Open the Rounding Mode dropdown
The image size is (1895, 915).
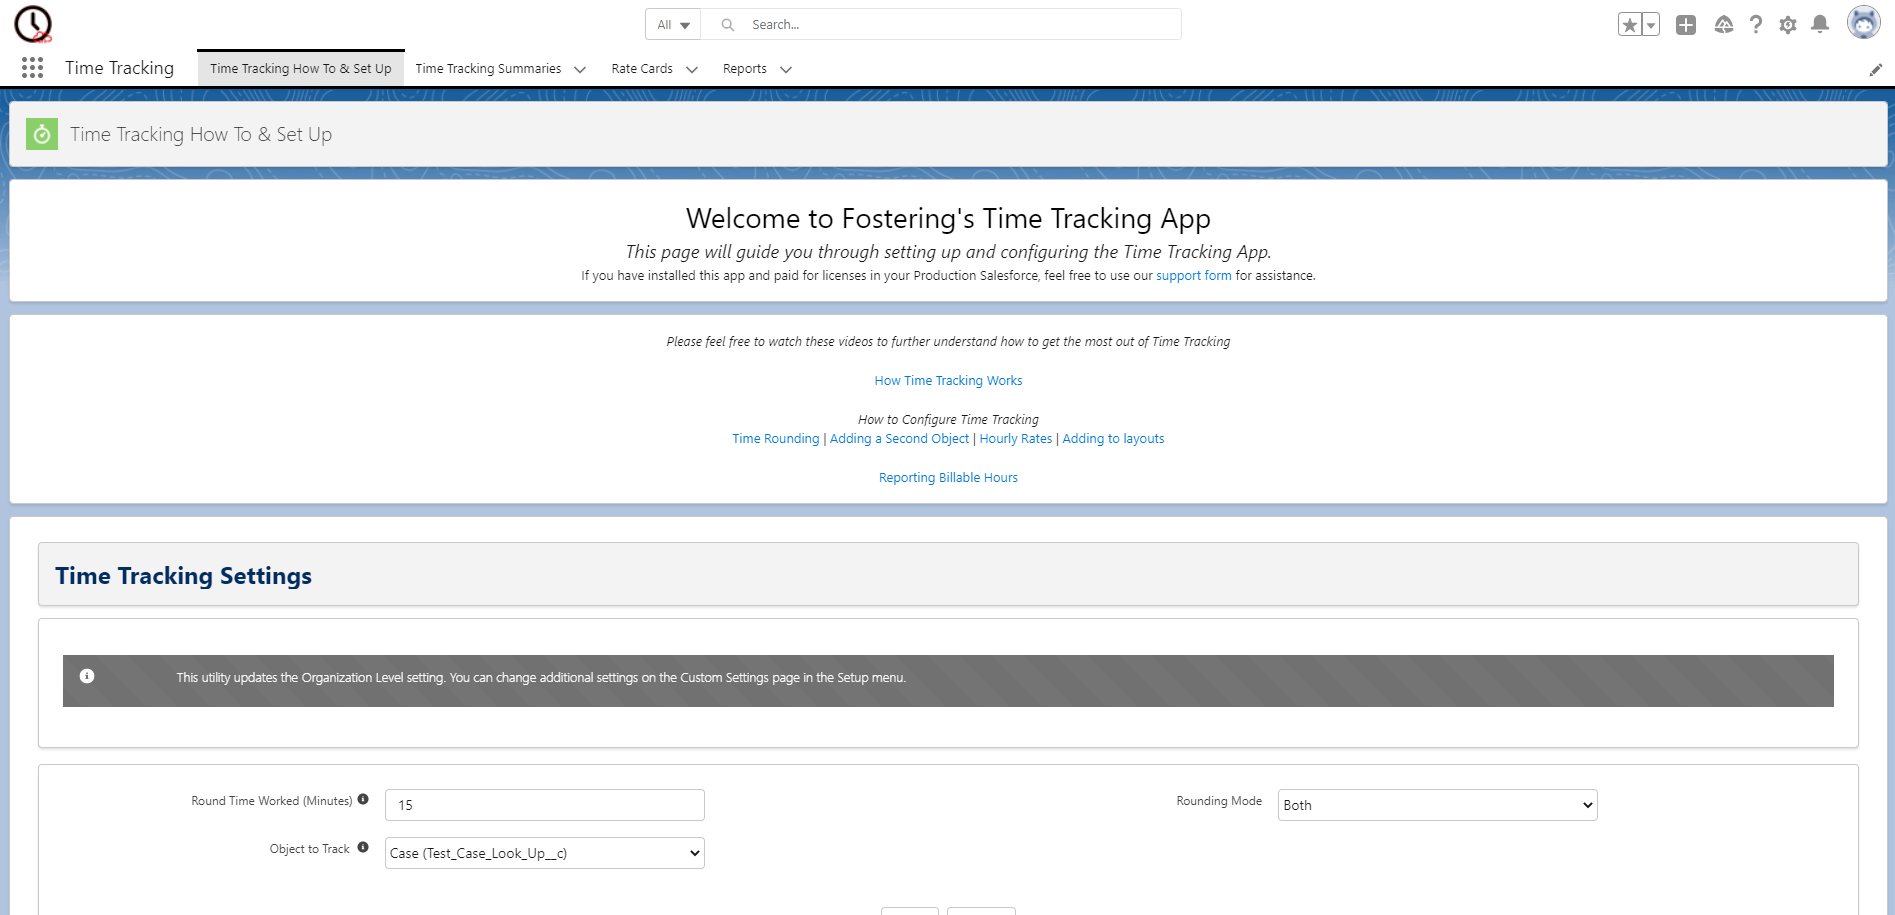[1436, 804]
